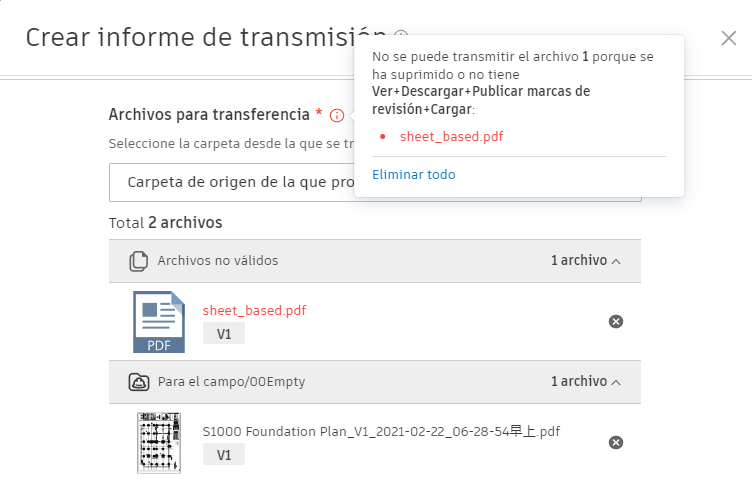The width and height of the screenshot is (752, 499).
Task: Click the invalid files group icon
Action: 139,261
